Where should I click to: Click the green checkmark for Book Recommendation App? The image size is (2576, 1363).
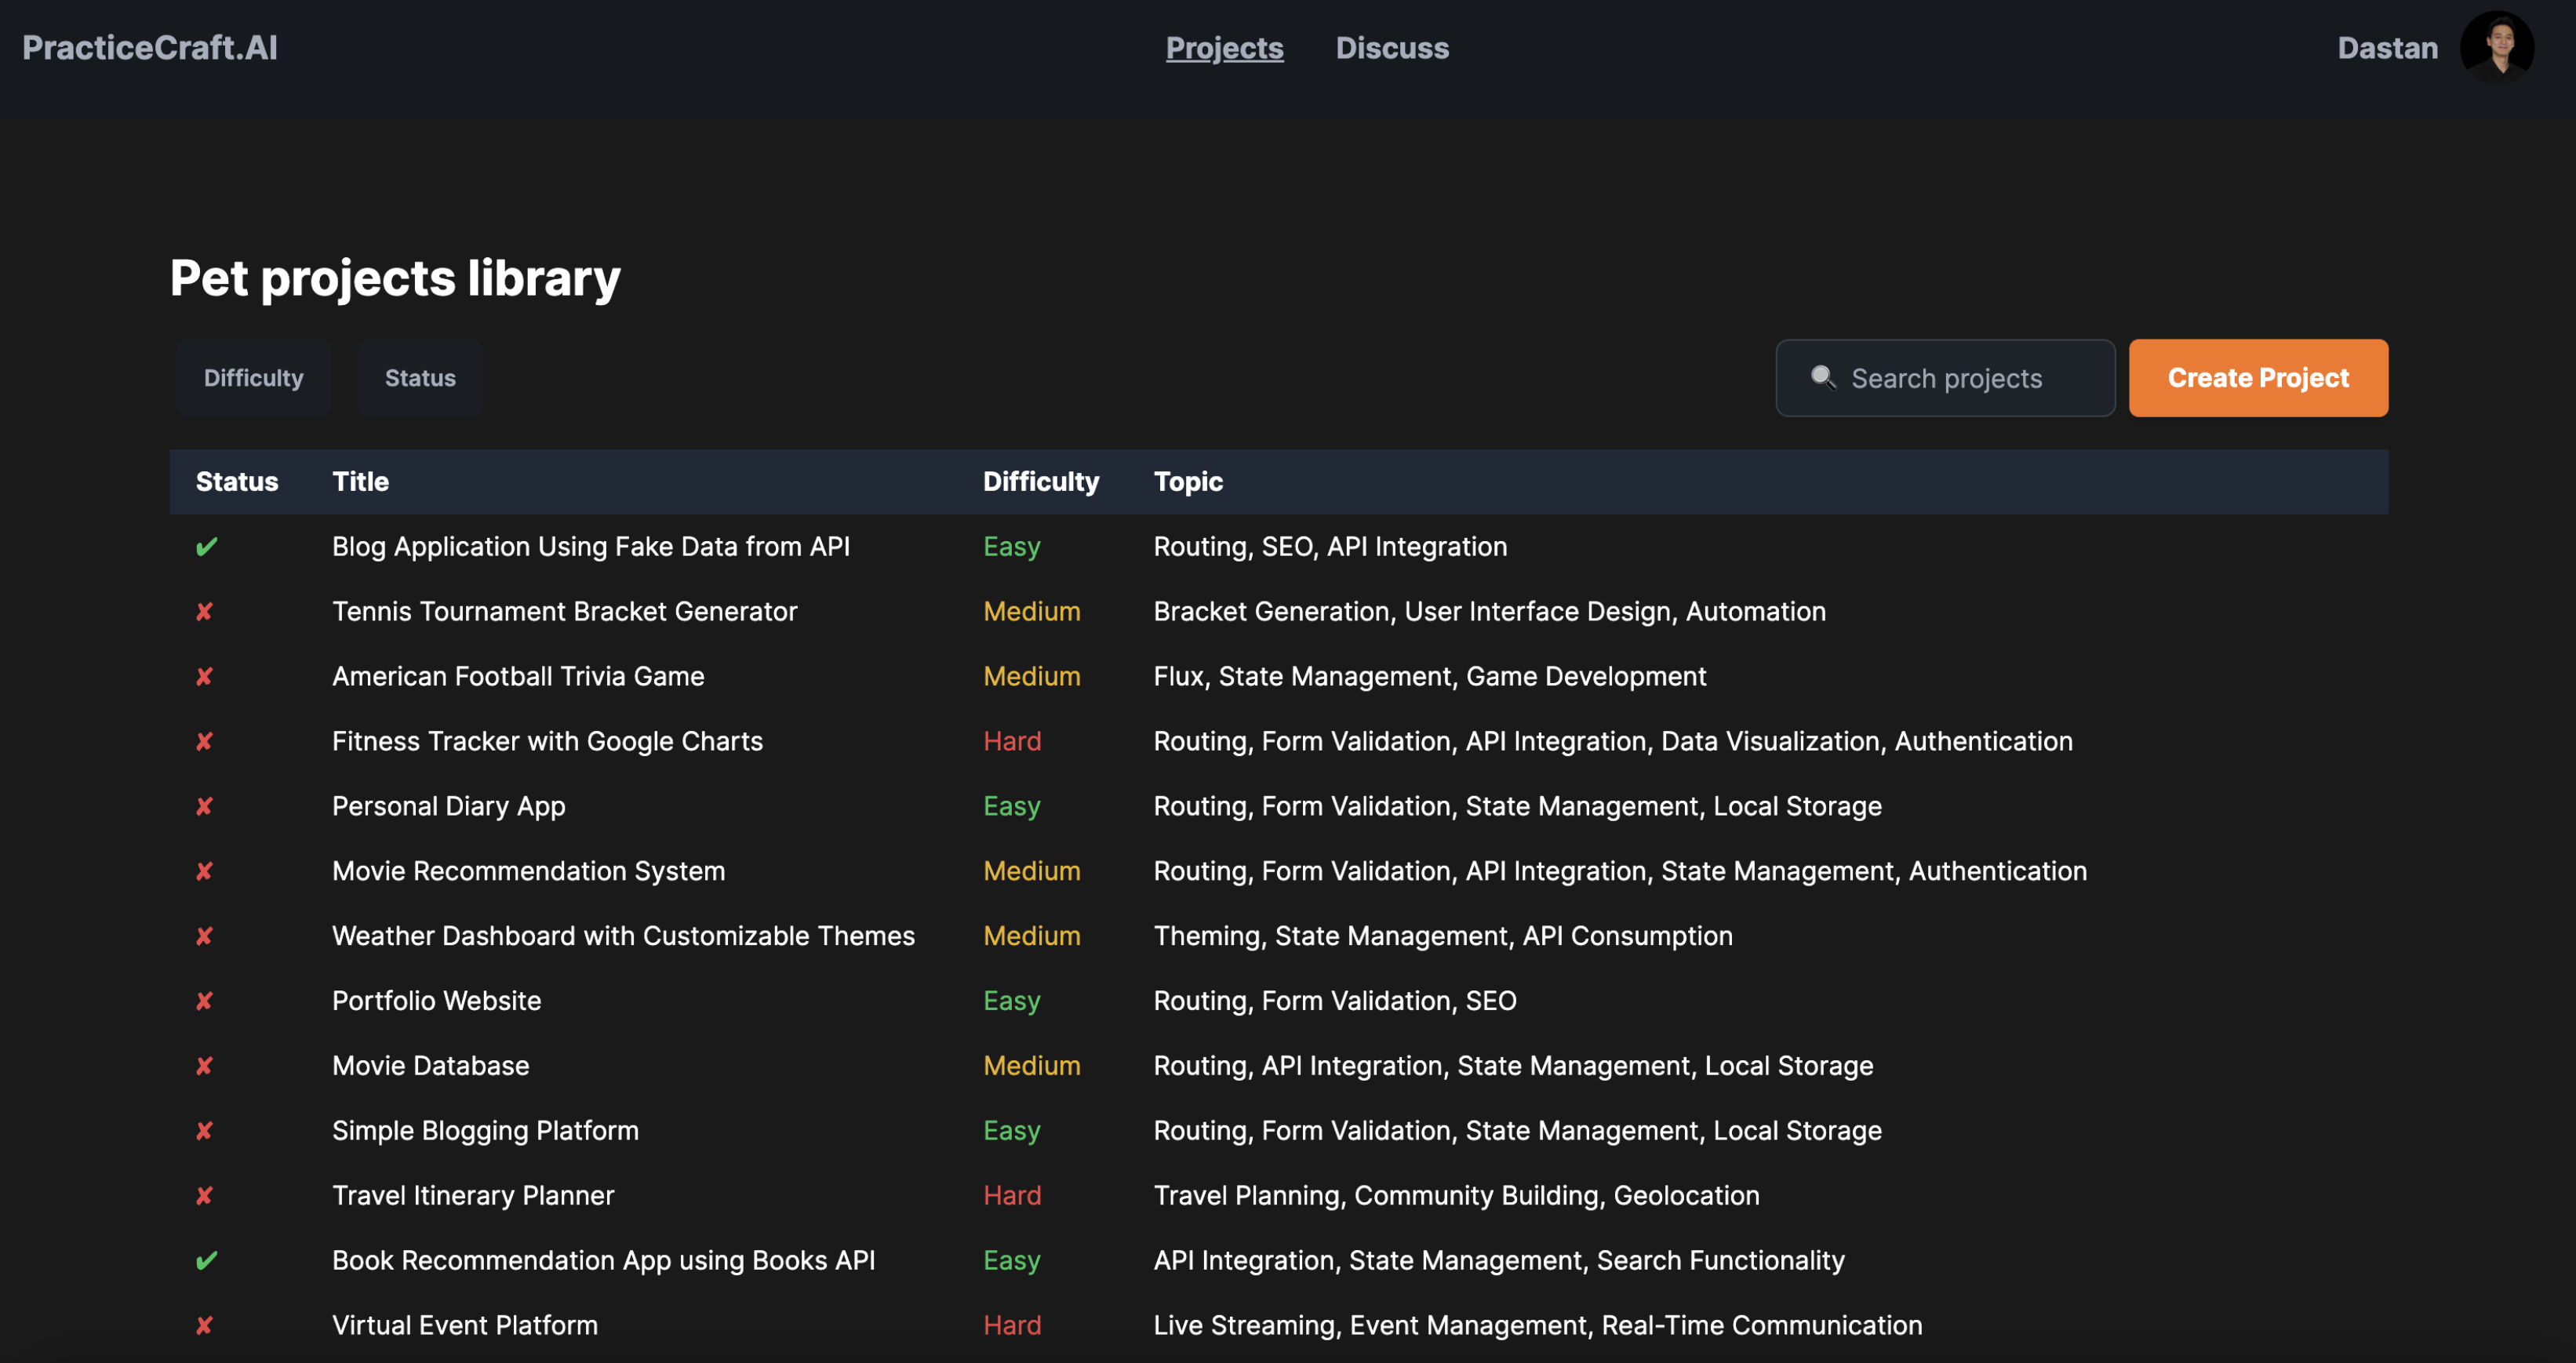point(206,1261)
